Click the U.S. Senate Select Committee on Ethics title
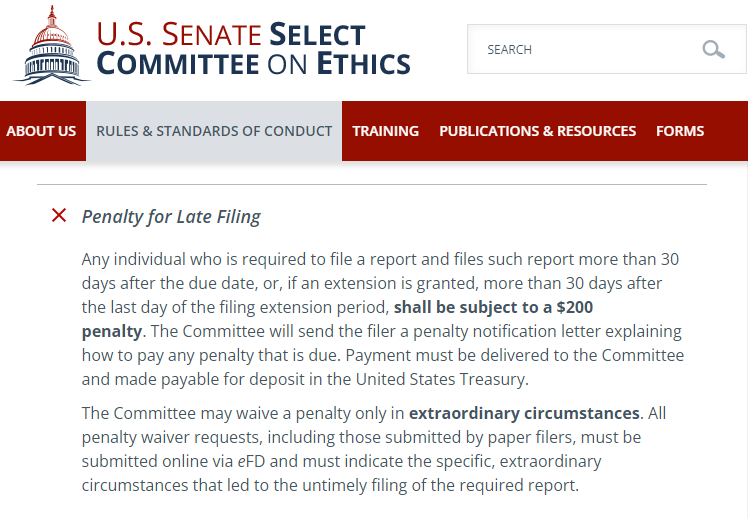748x518 pixels. tap(253, 49)
